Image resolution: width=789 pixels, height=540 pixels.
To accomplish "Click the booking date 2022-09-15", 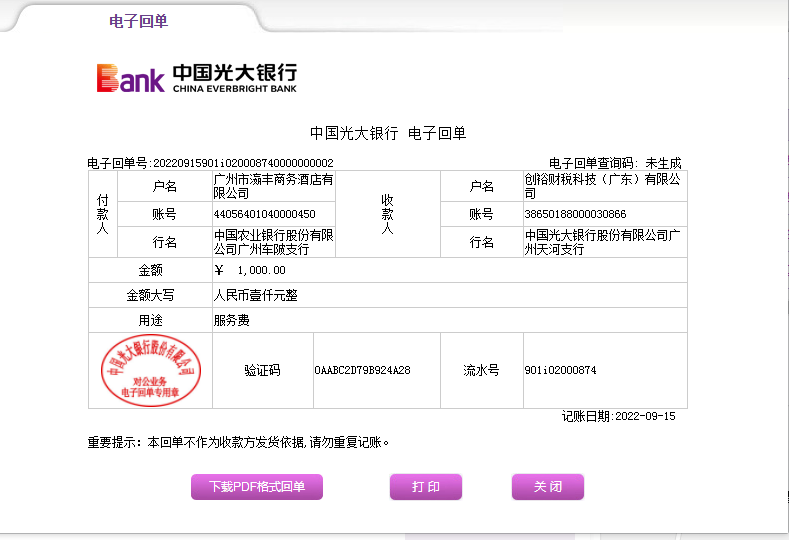I will [645, 416].
